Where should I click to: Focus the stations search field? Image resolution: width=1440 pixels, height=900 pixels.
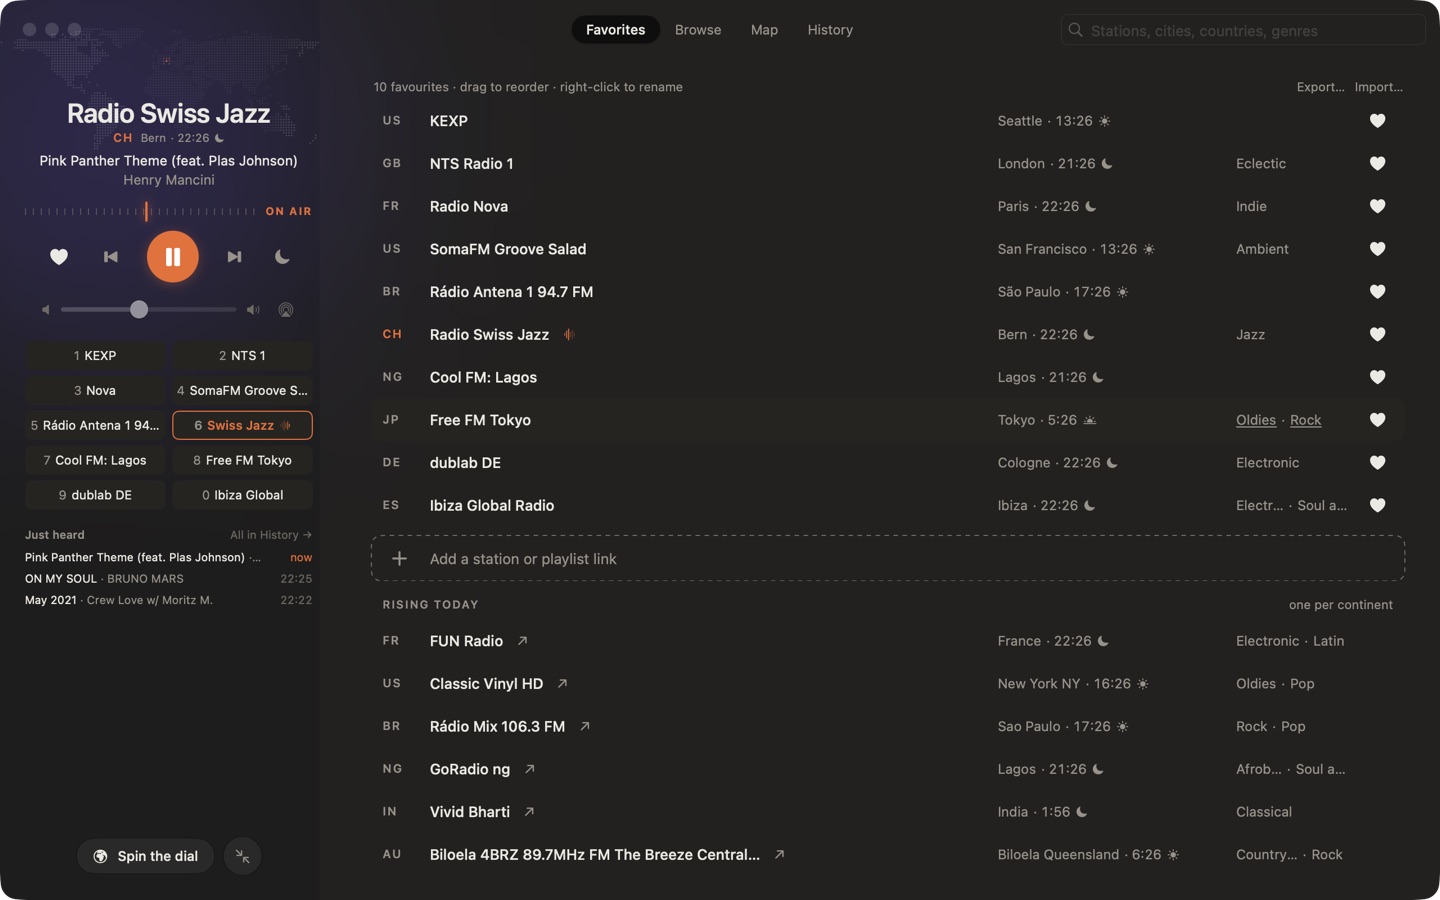1243,30
